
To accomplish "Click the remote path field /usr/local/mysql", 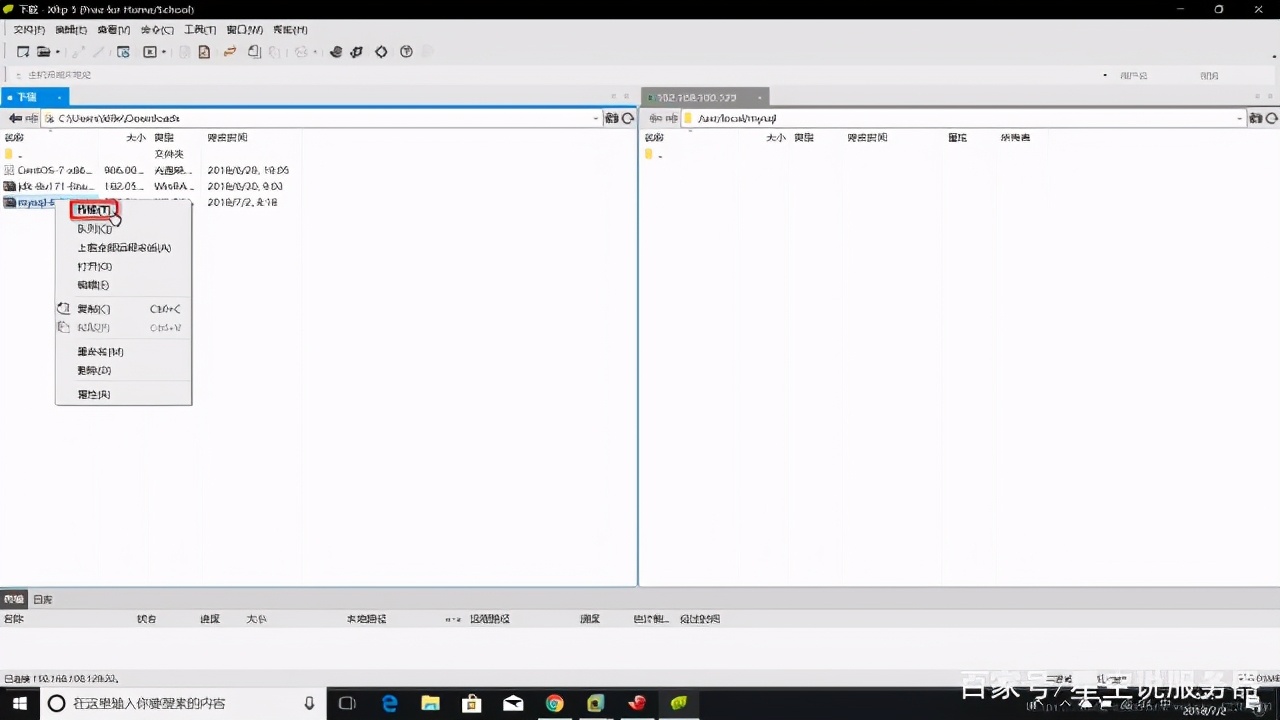I will [963, 118].
